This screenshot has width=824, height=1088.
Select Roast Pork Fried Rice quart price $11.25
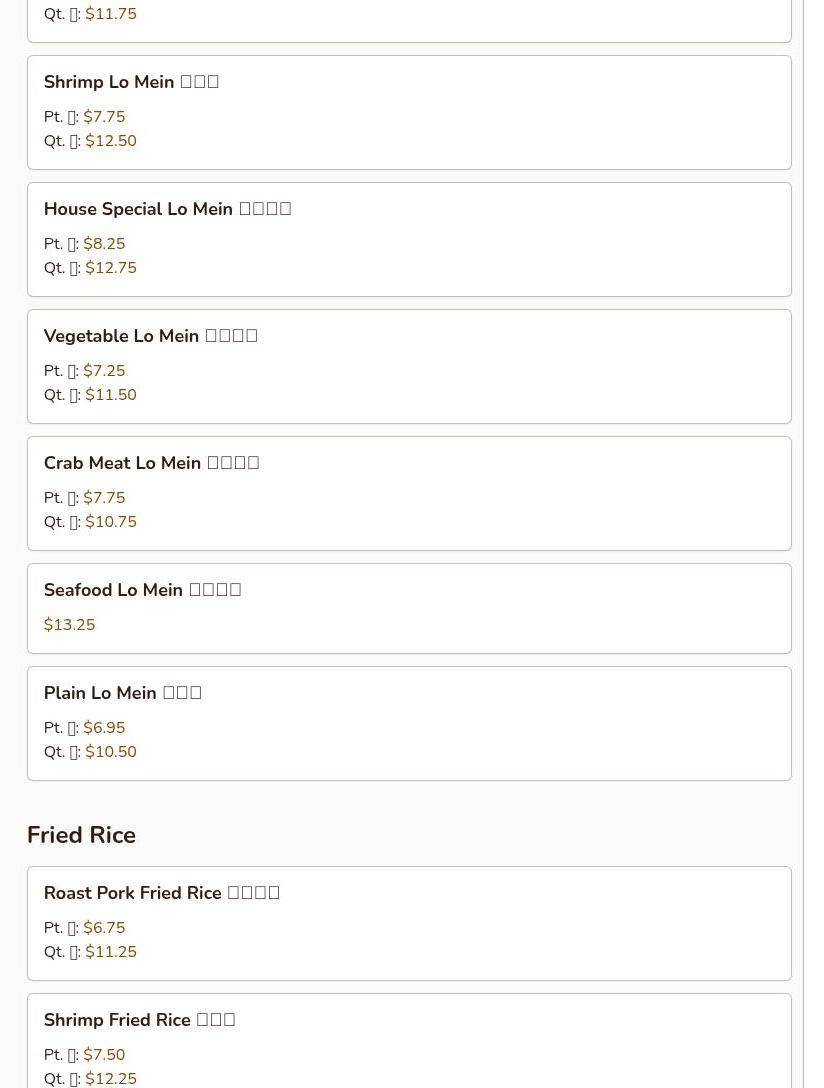111,952
